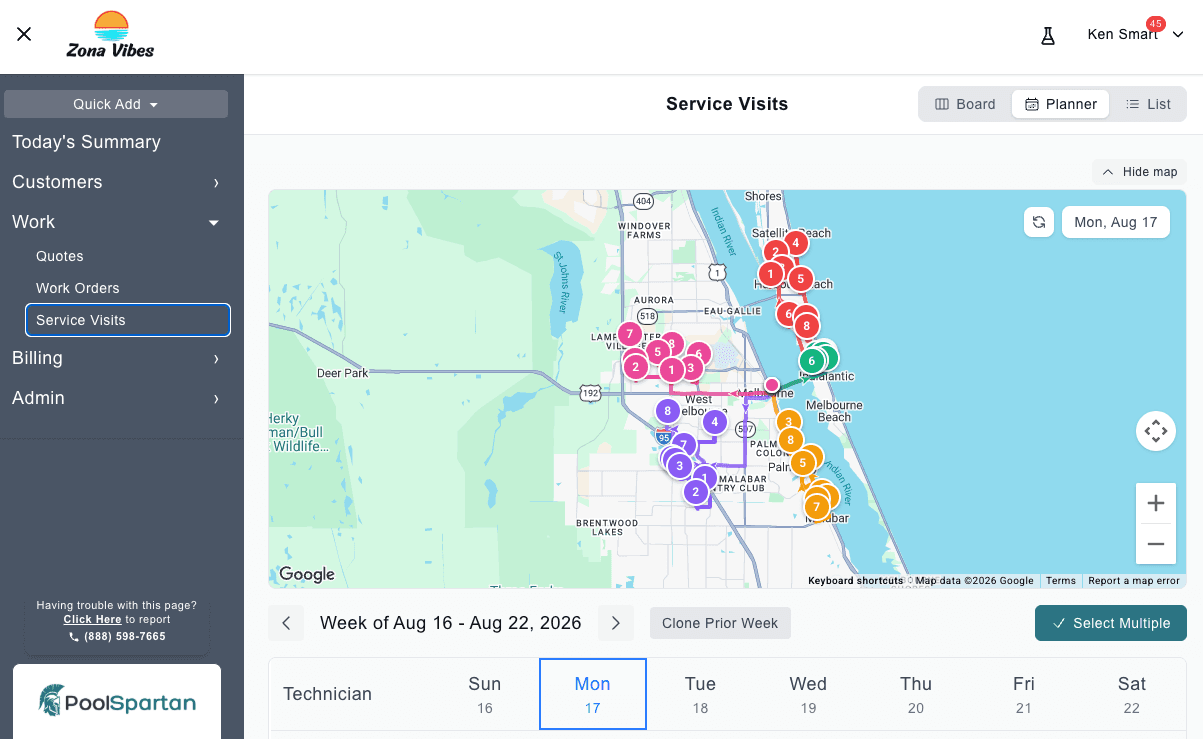Close the sidebar with the X icon
This screenshot has width=1203, height=739.
pyautogui.click(x=24, y=34)
